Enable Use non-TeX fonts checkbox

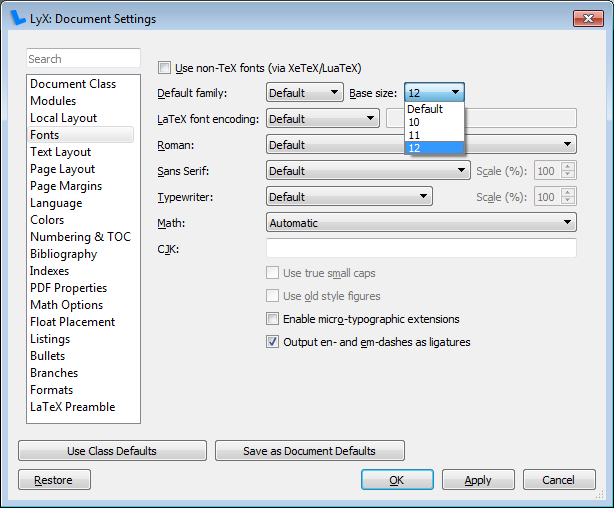pos(164,68)
